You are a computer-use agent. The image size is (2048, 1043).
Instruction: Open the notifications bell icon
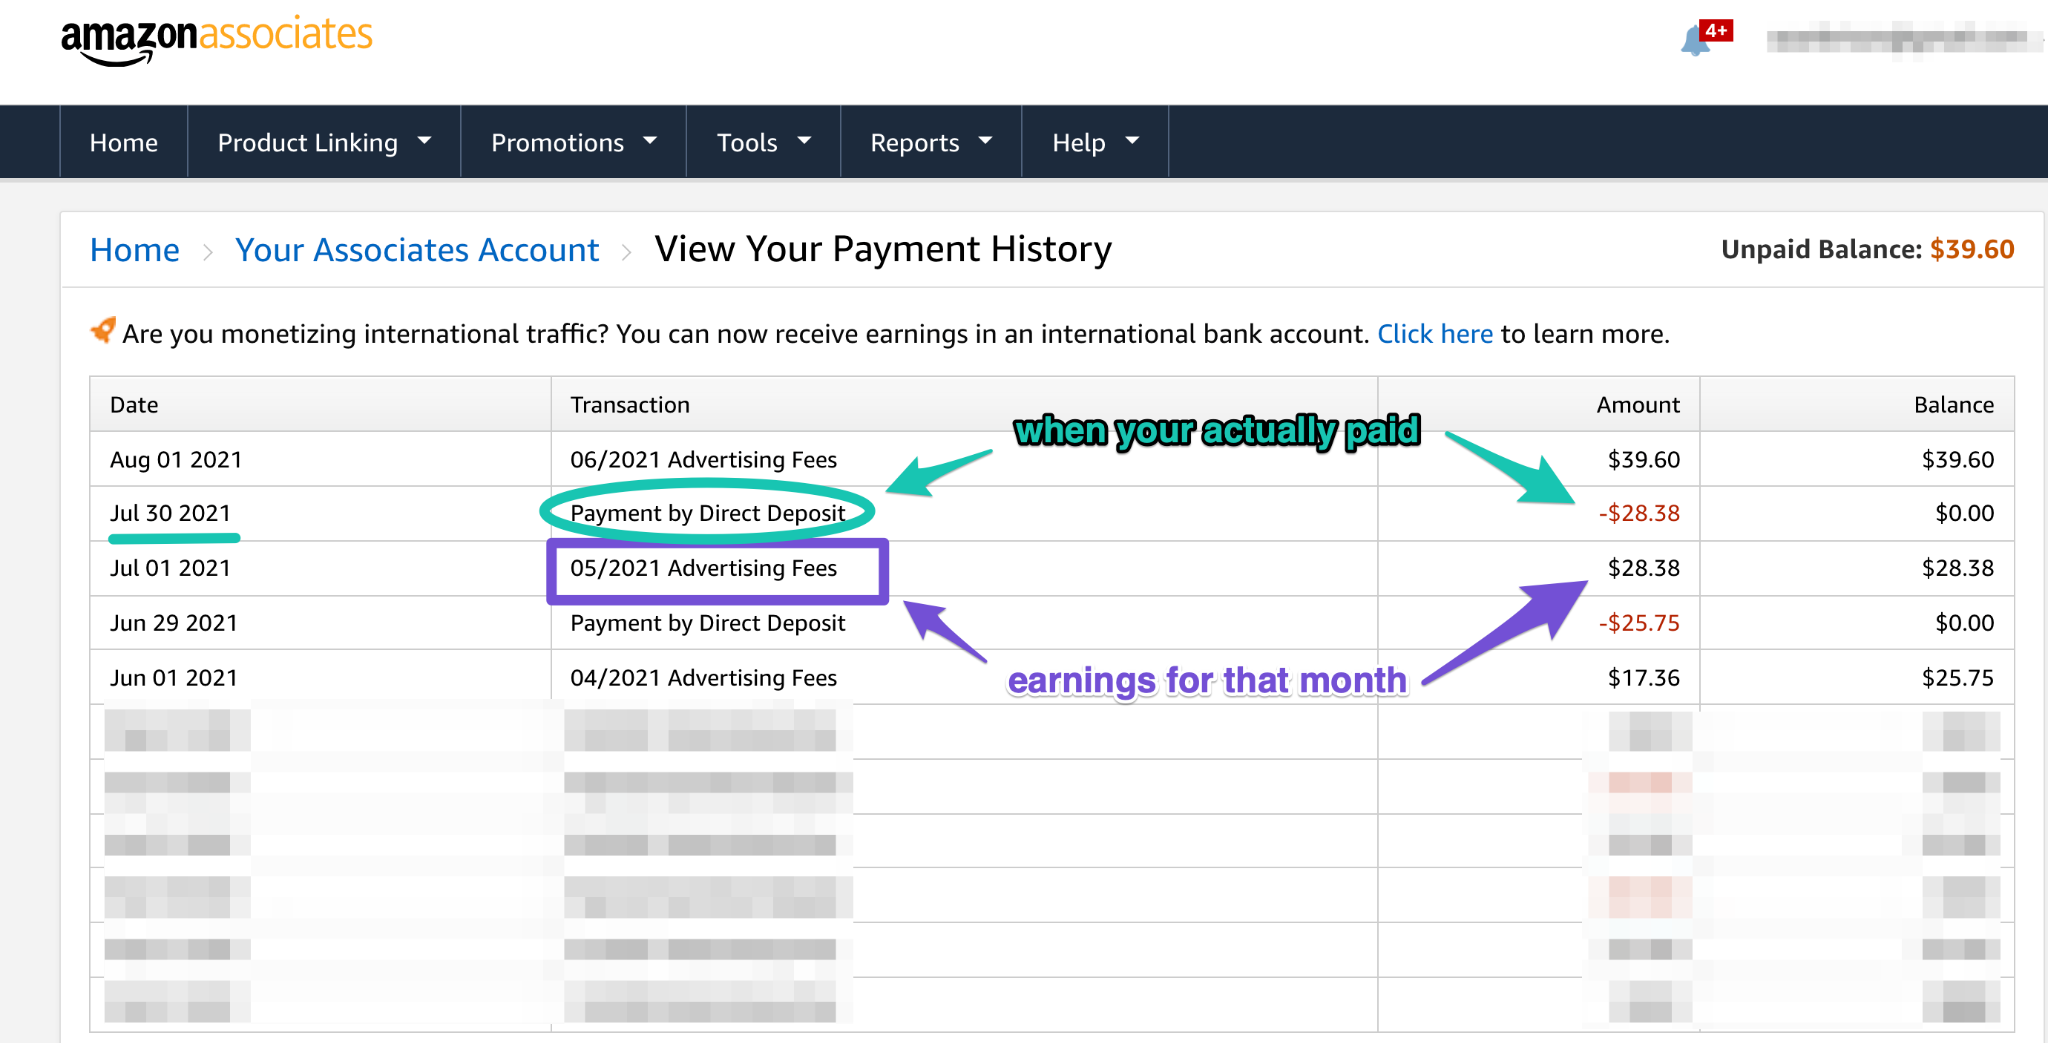(x=1696, y=41)
